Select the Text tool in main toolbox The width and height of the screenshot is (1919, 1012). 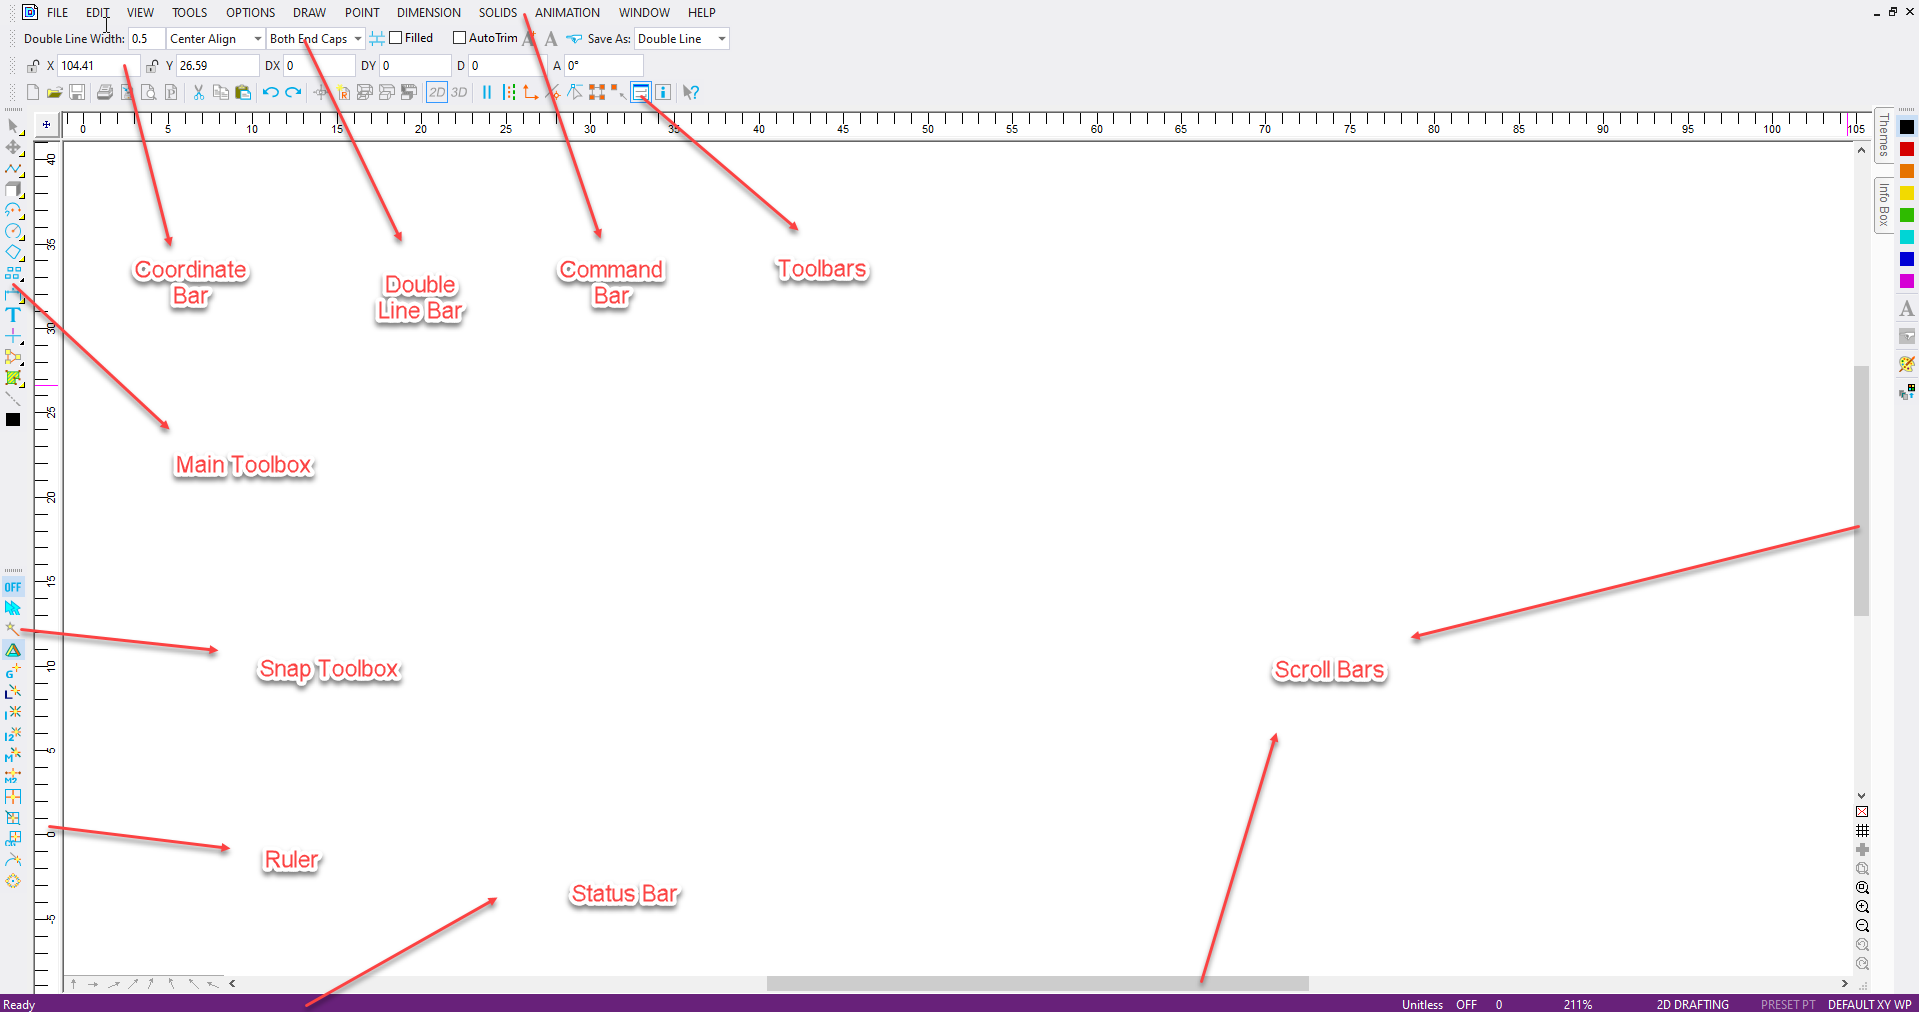click(13, 315)
